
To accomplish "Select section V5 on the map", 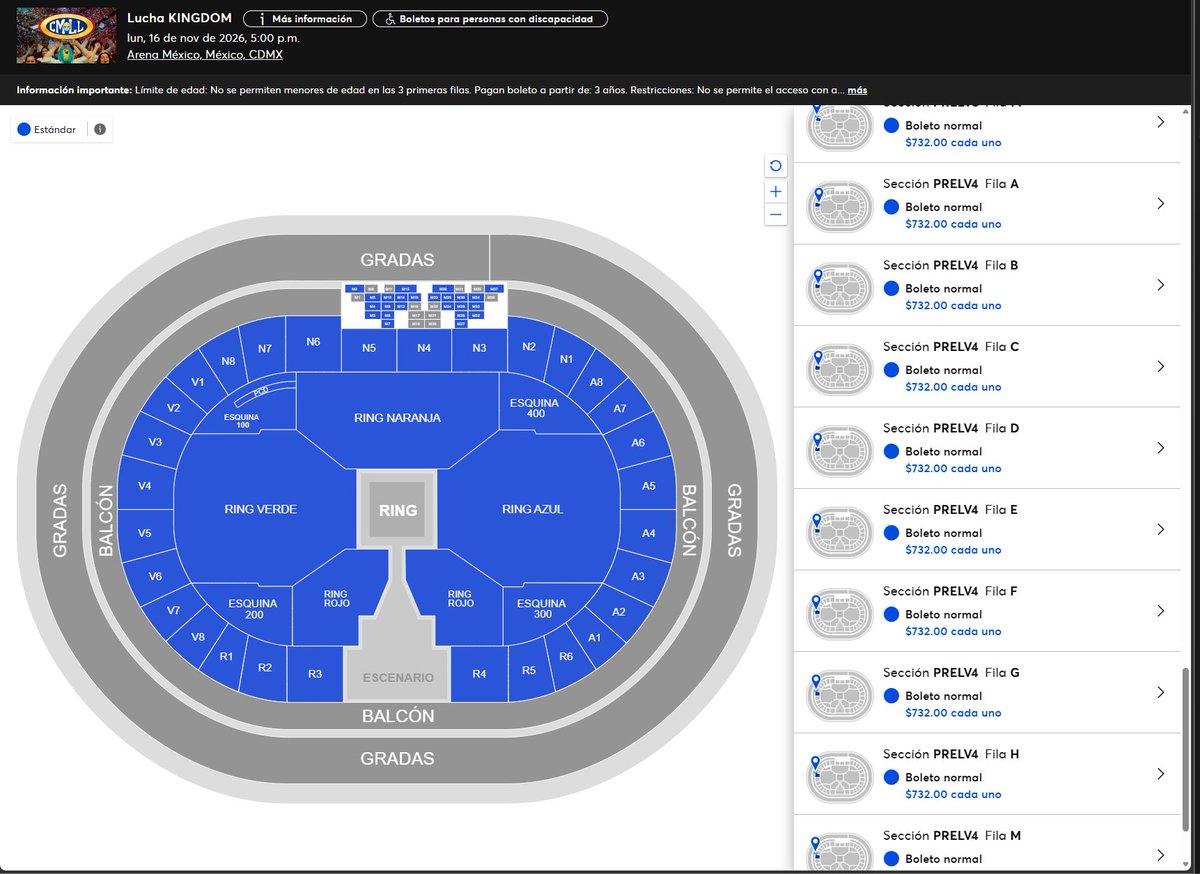I will (x=145, y=533).
